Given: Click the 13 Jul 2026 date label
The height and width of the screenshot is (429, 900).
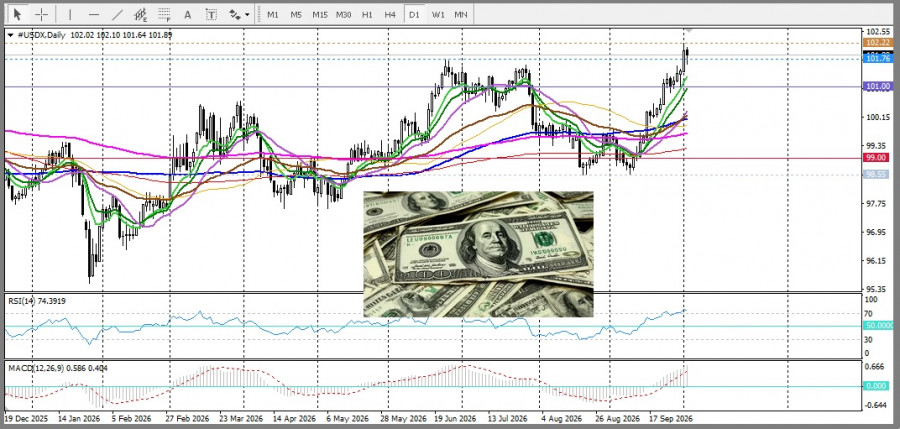Looking at the screenshot, I should (x=507, y=419).
